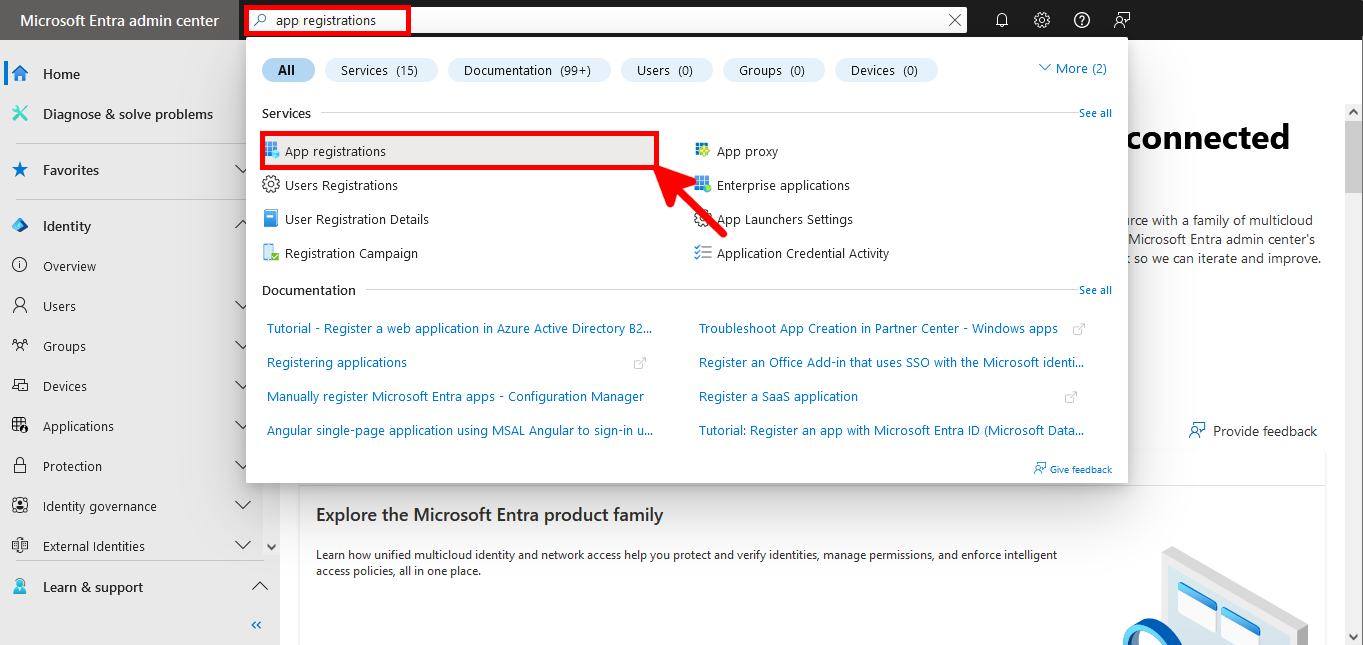Open the Registering applications documentation link

336,362
